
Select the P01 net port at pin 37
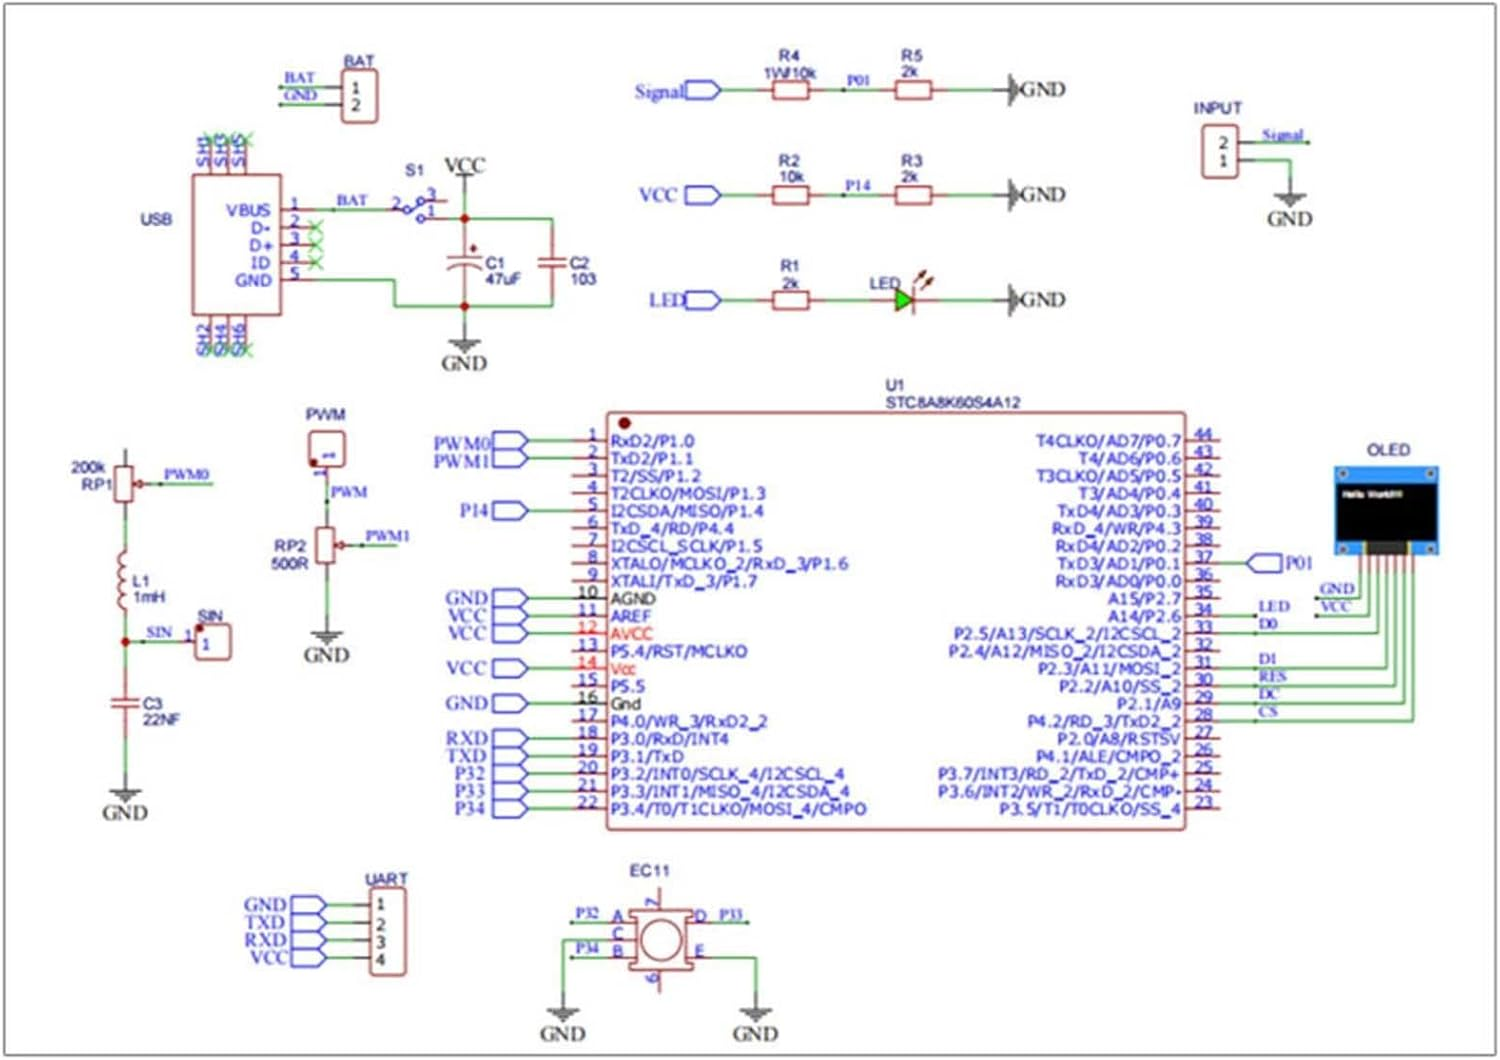point(1266,563)
